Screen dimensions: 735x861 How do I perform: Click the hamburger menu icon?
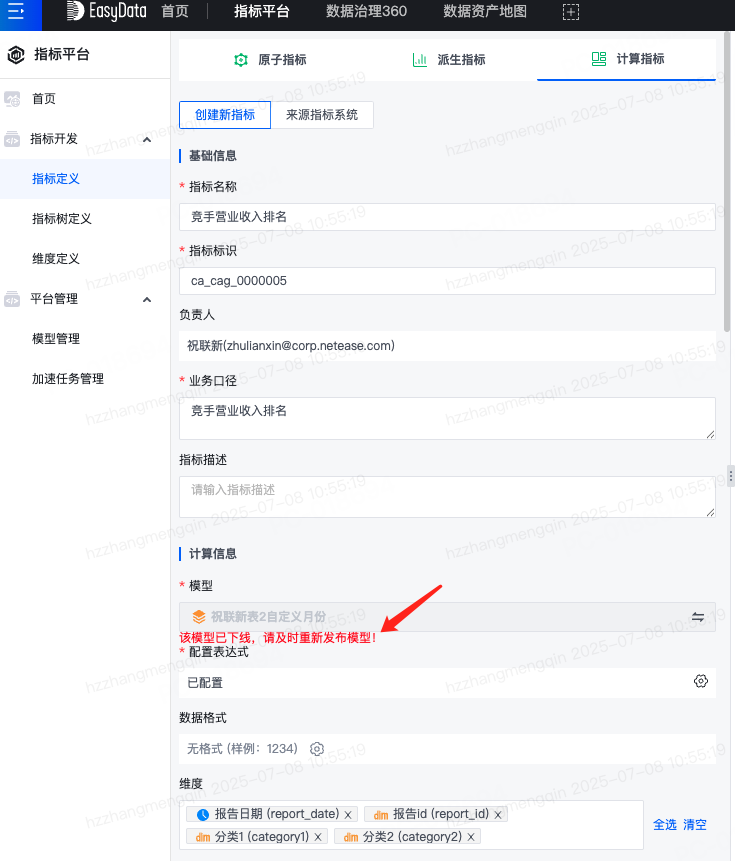[x=16, y=12]
